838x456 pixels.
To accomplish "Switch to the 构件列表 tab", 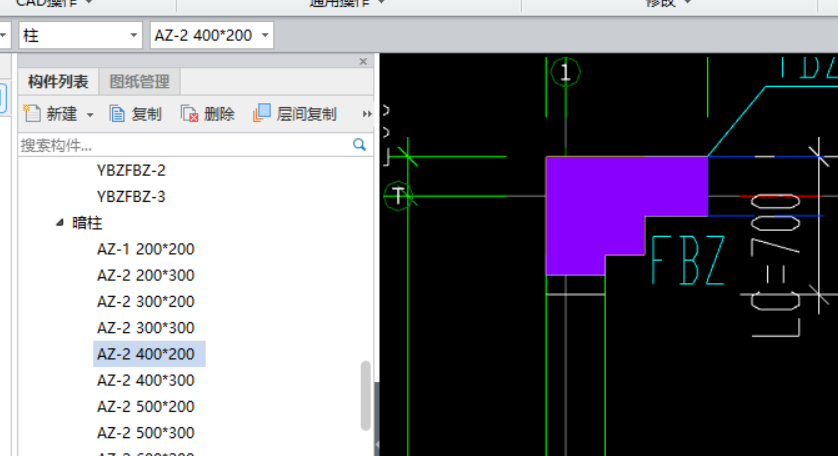I will [x=58, y=82].
